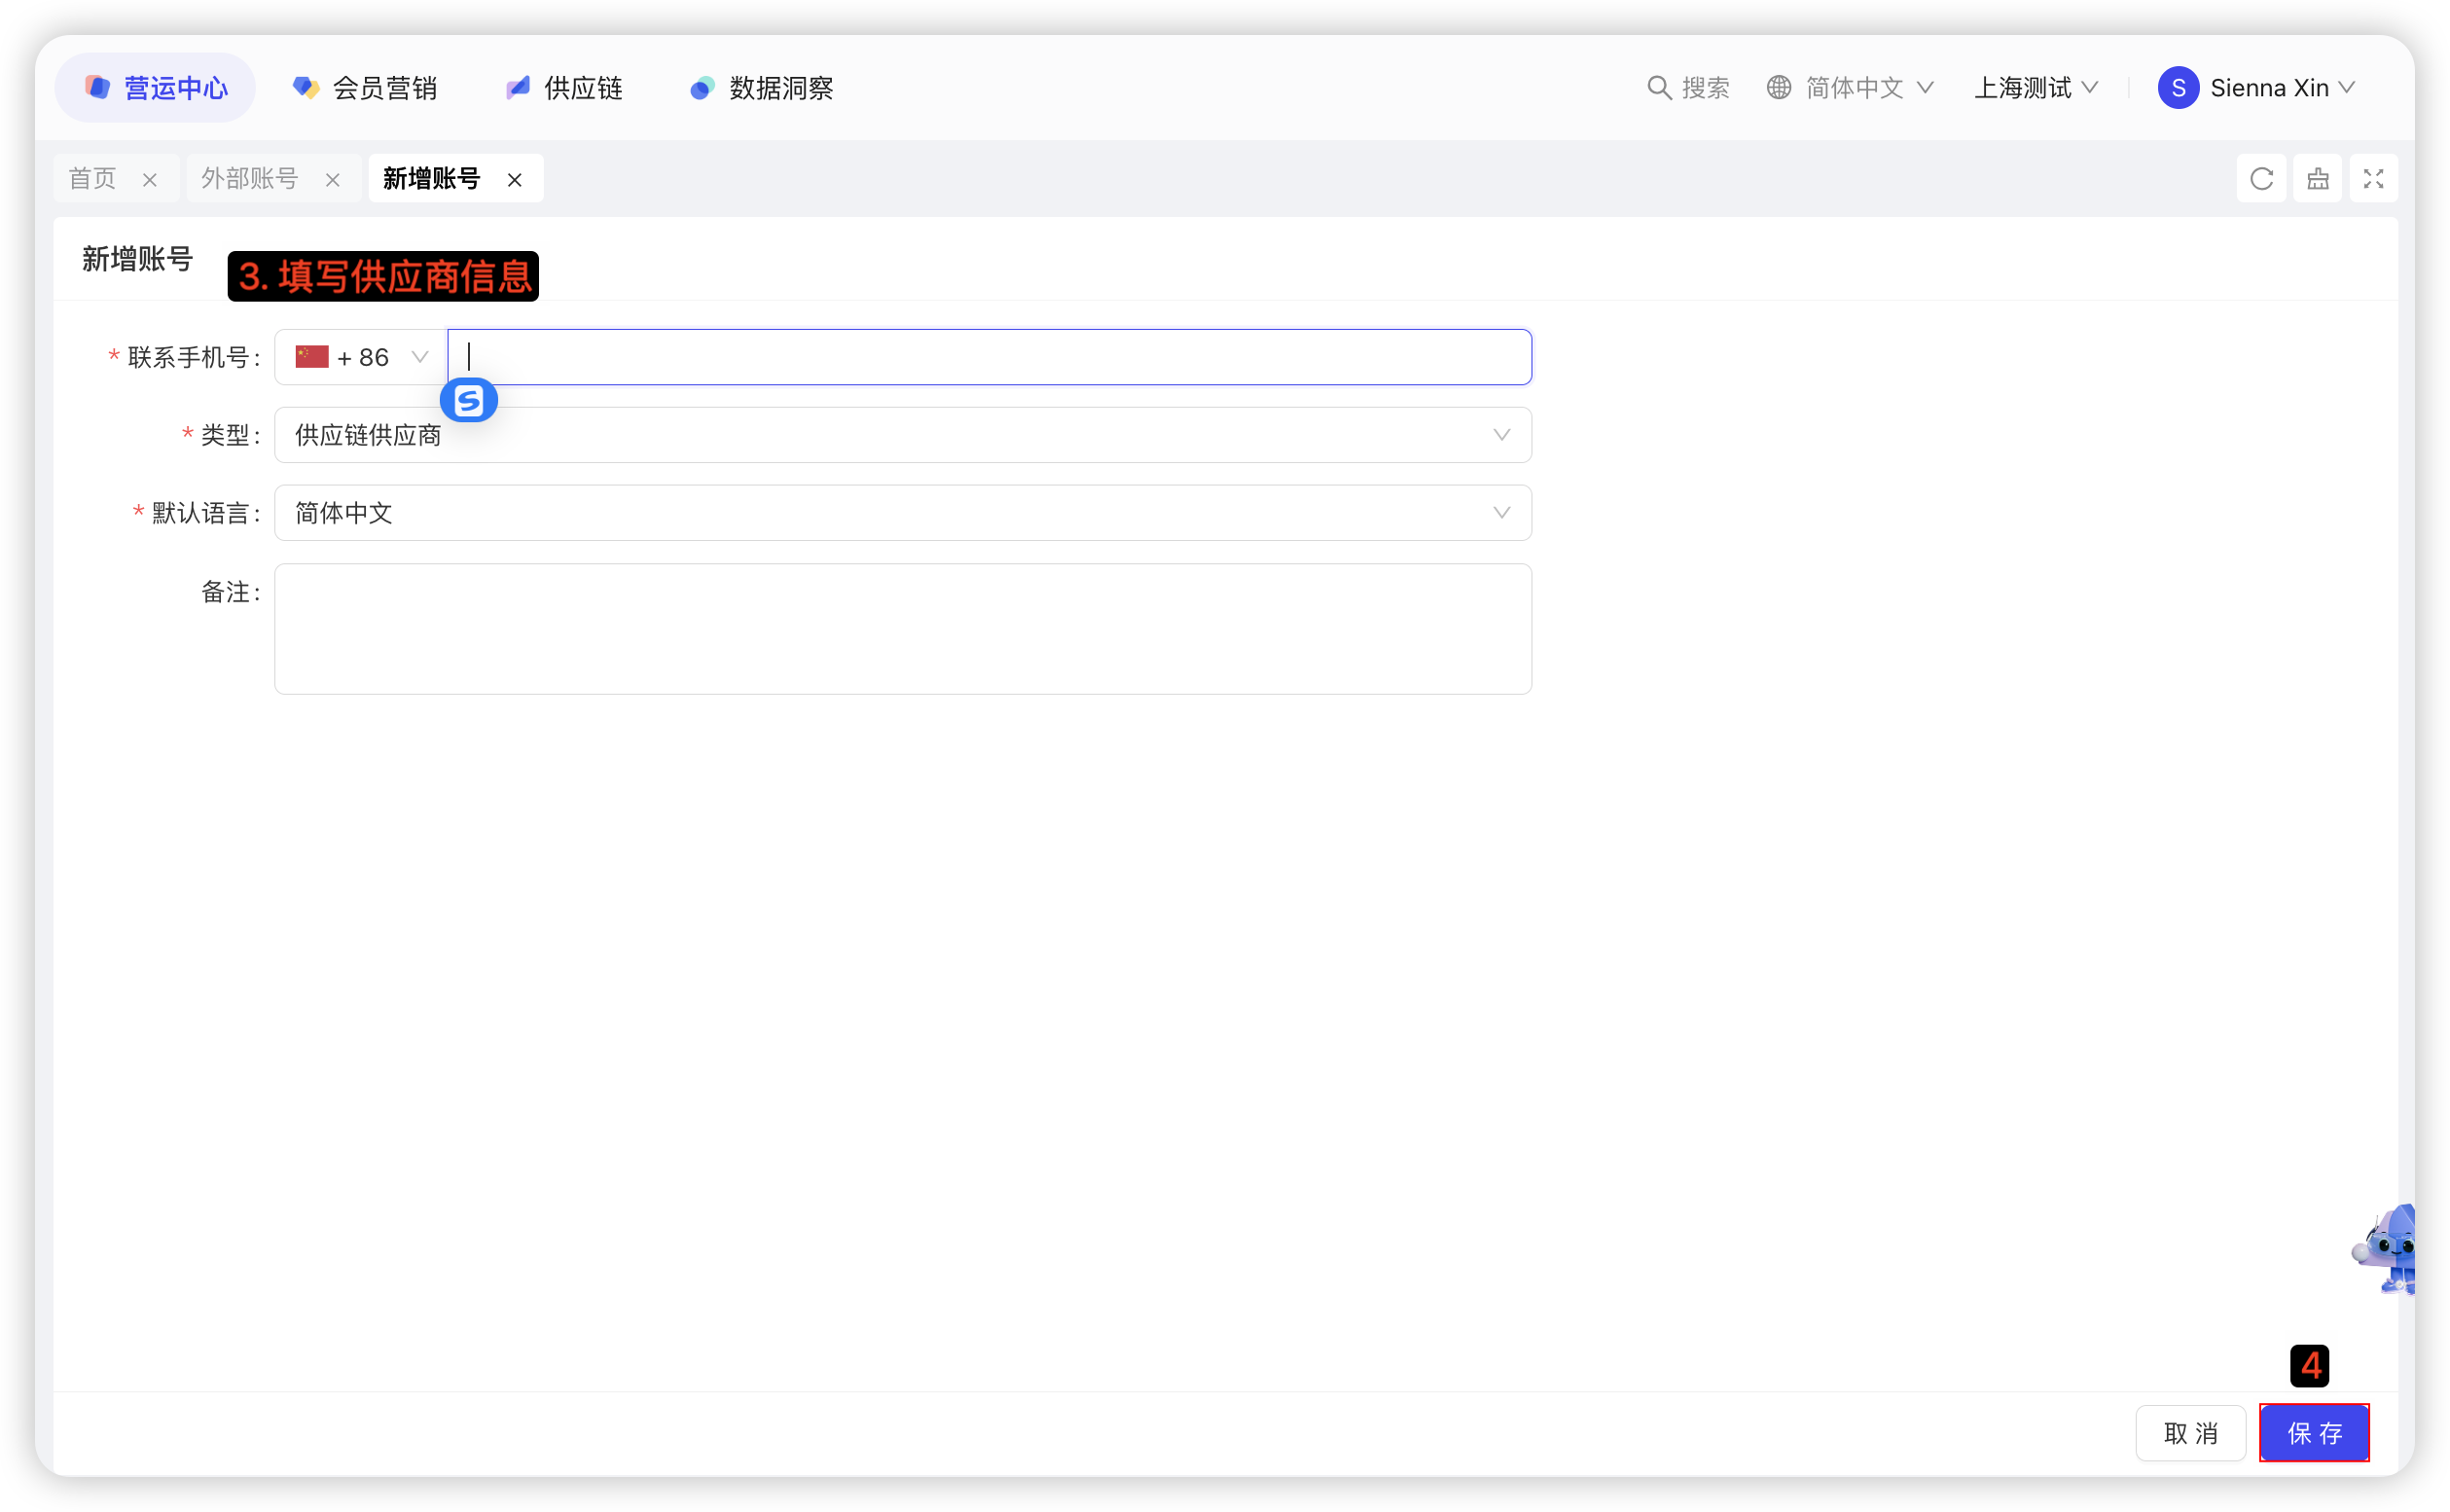Open the +86 country code dropdown
2450x1512 pixels.
click(x=361, y=357)
